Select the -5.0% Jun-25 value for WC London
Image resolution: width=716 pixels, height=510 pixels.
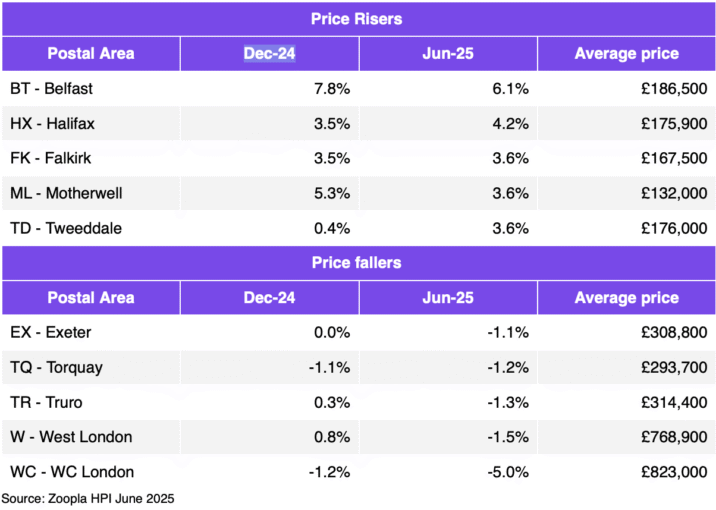click(509, 472)
